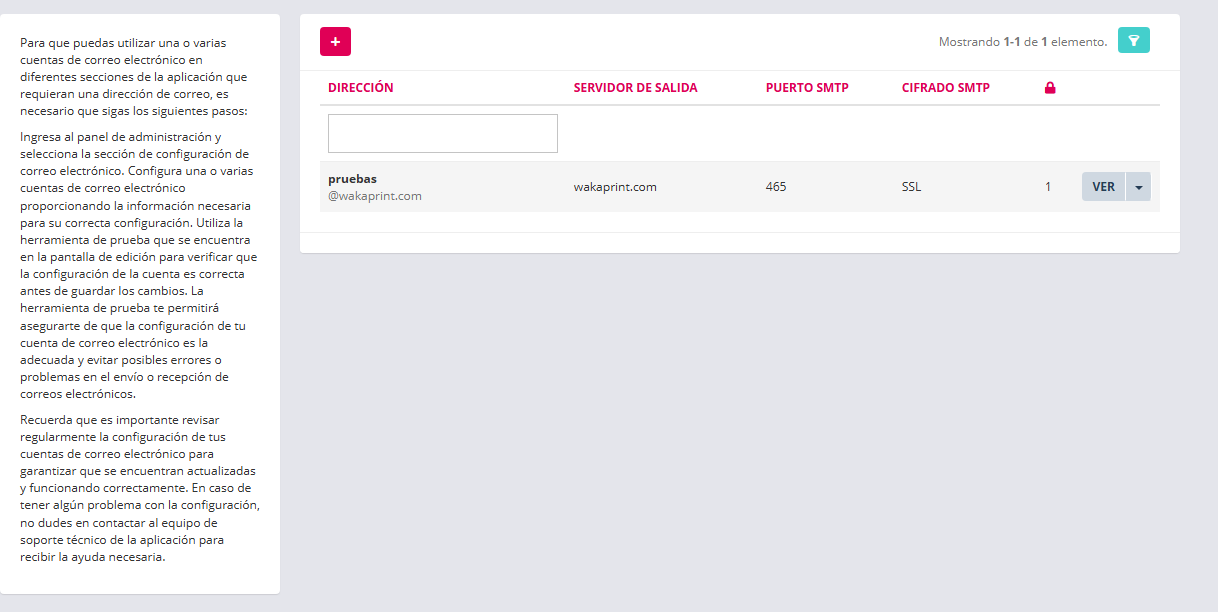Click the lock icon column header
1218x612 pixels.
point(1050,88)
